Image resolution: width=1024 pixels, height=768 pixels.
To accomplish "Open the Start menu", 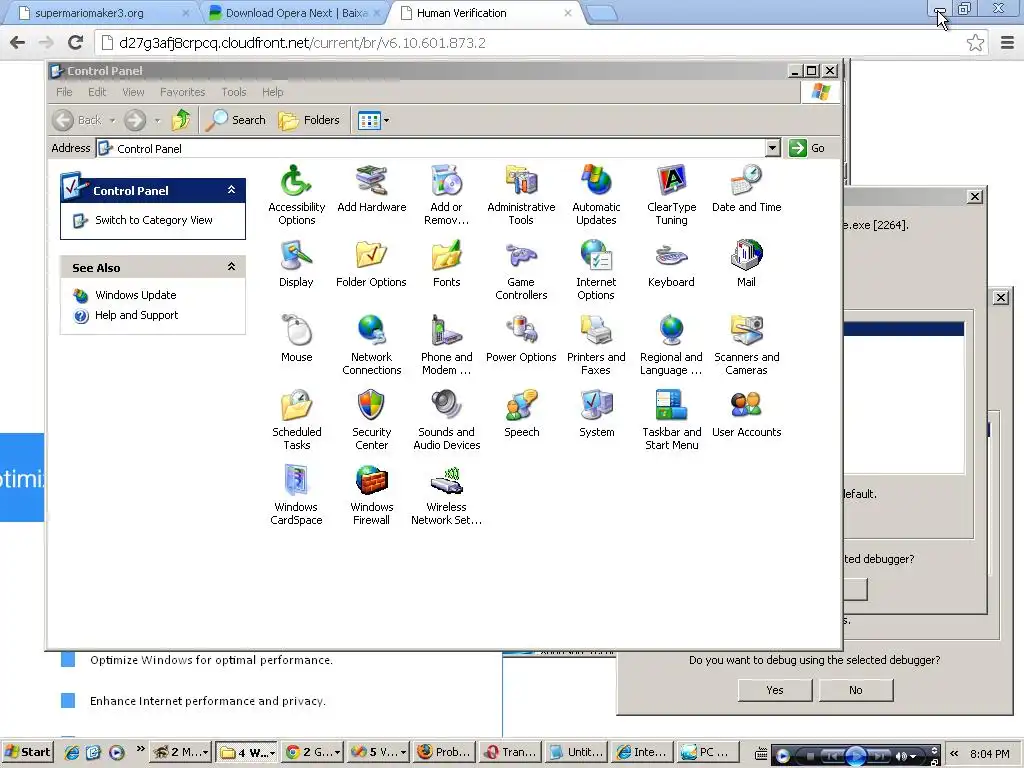I will pyautogui.click(x=27, y=752).
